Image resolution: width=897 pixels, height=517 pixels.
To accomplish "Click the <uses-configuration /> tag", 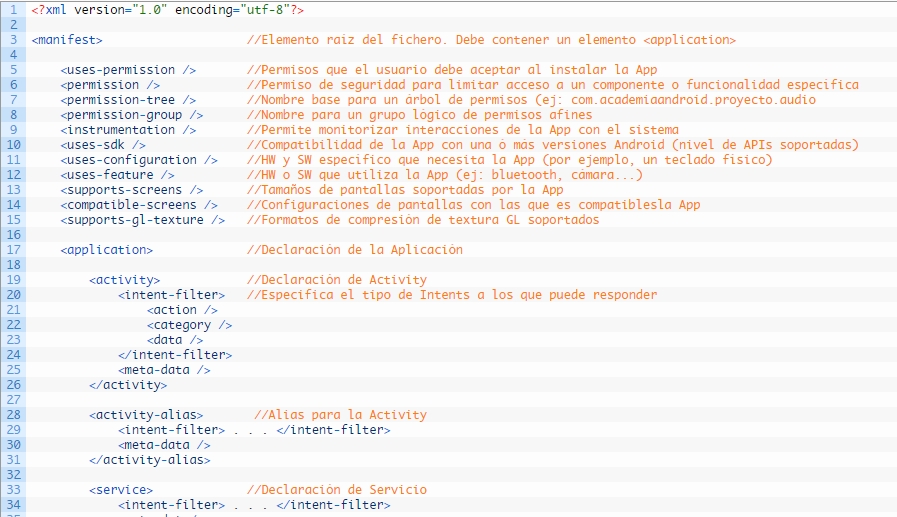I will [x=139, y=160].
